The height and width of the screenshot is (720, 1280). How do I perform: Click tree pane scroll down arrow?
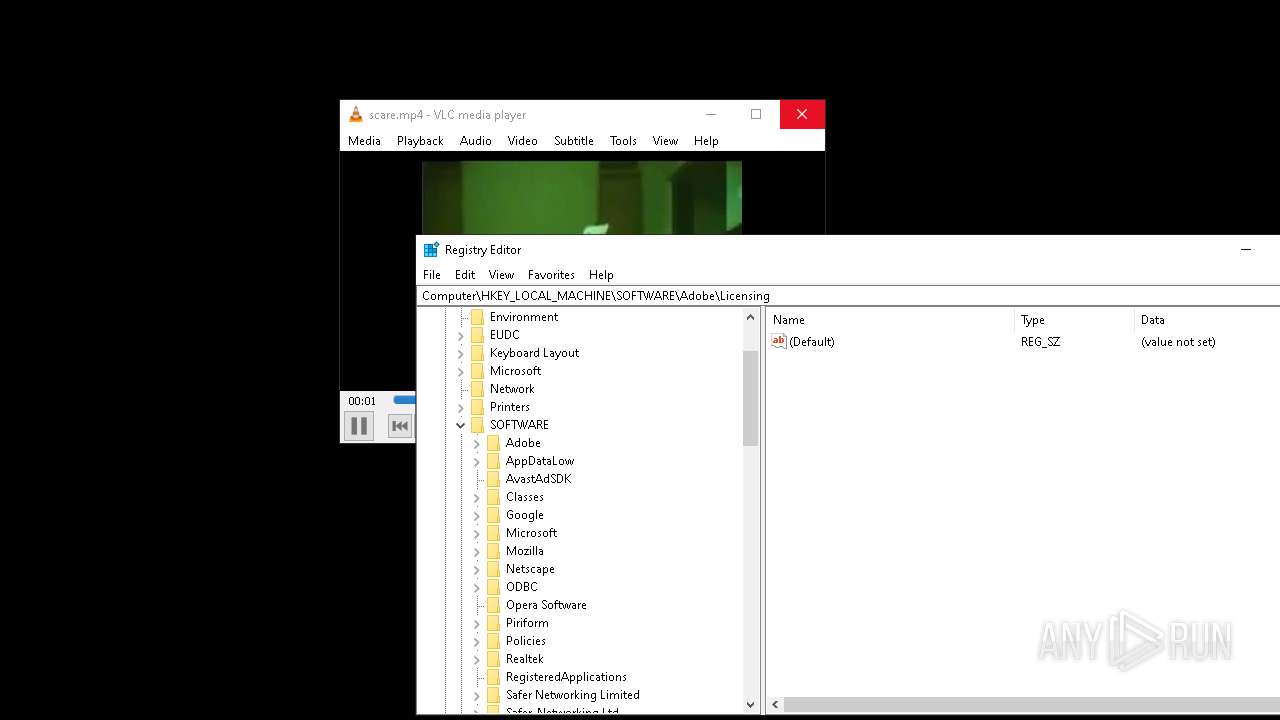pos(750,705)
